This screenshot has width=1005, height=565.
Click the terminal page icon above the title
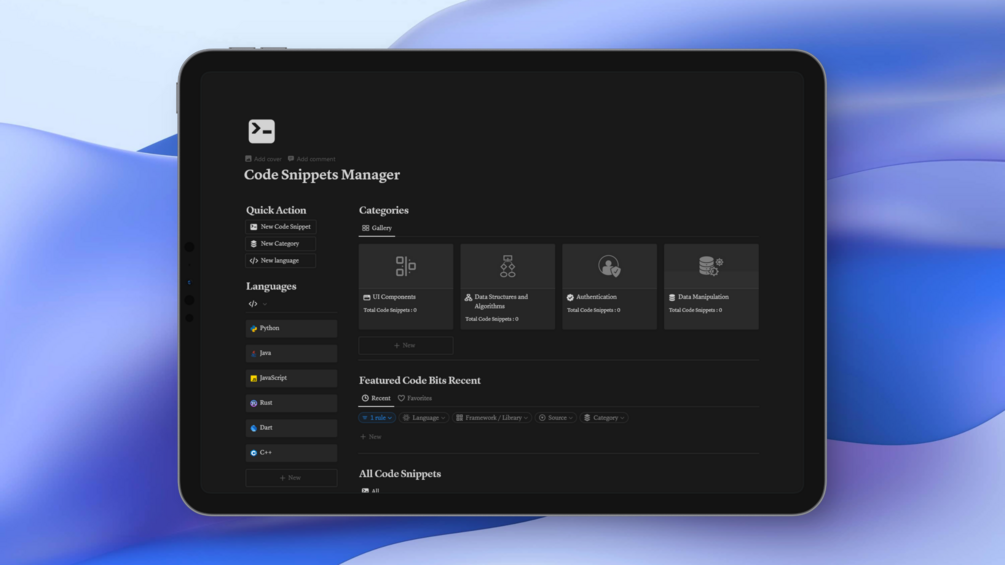(262, 131)
